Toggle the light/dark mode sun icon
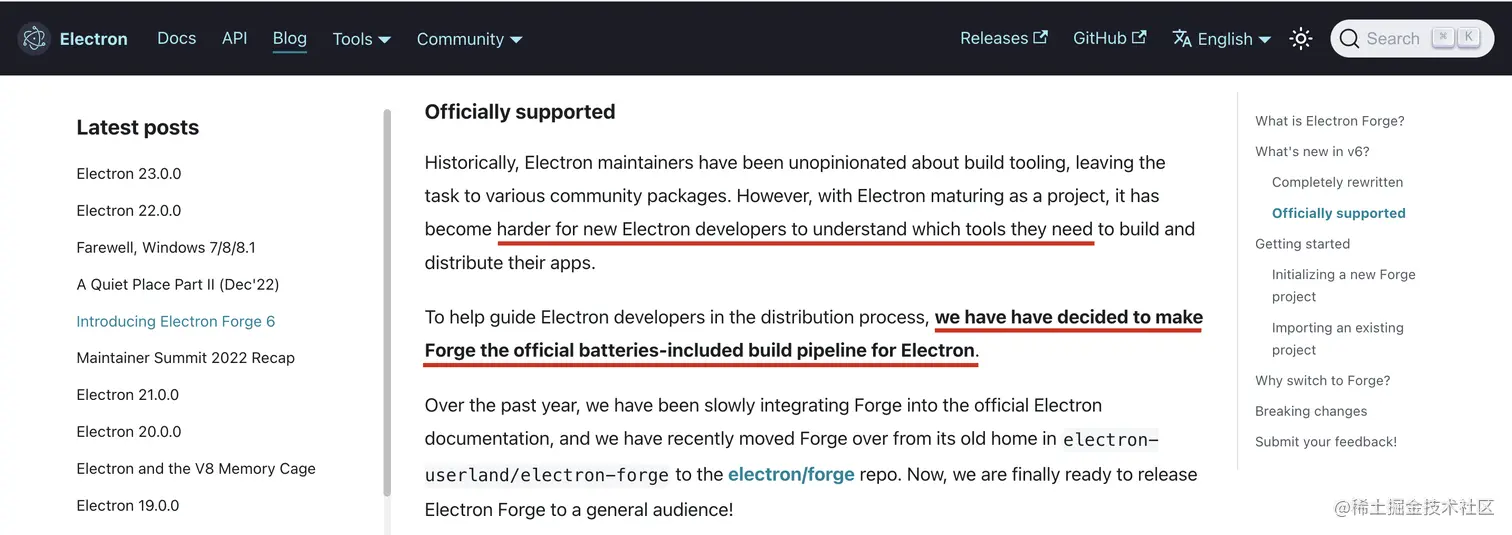 click(1301, 39)
